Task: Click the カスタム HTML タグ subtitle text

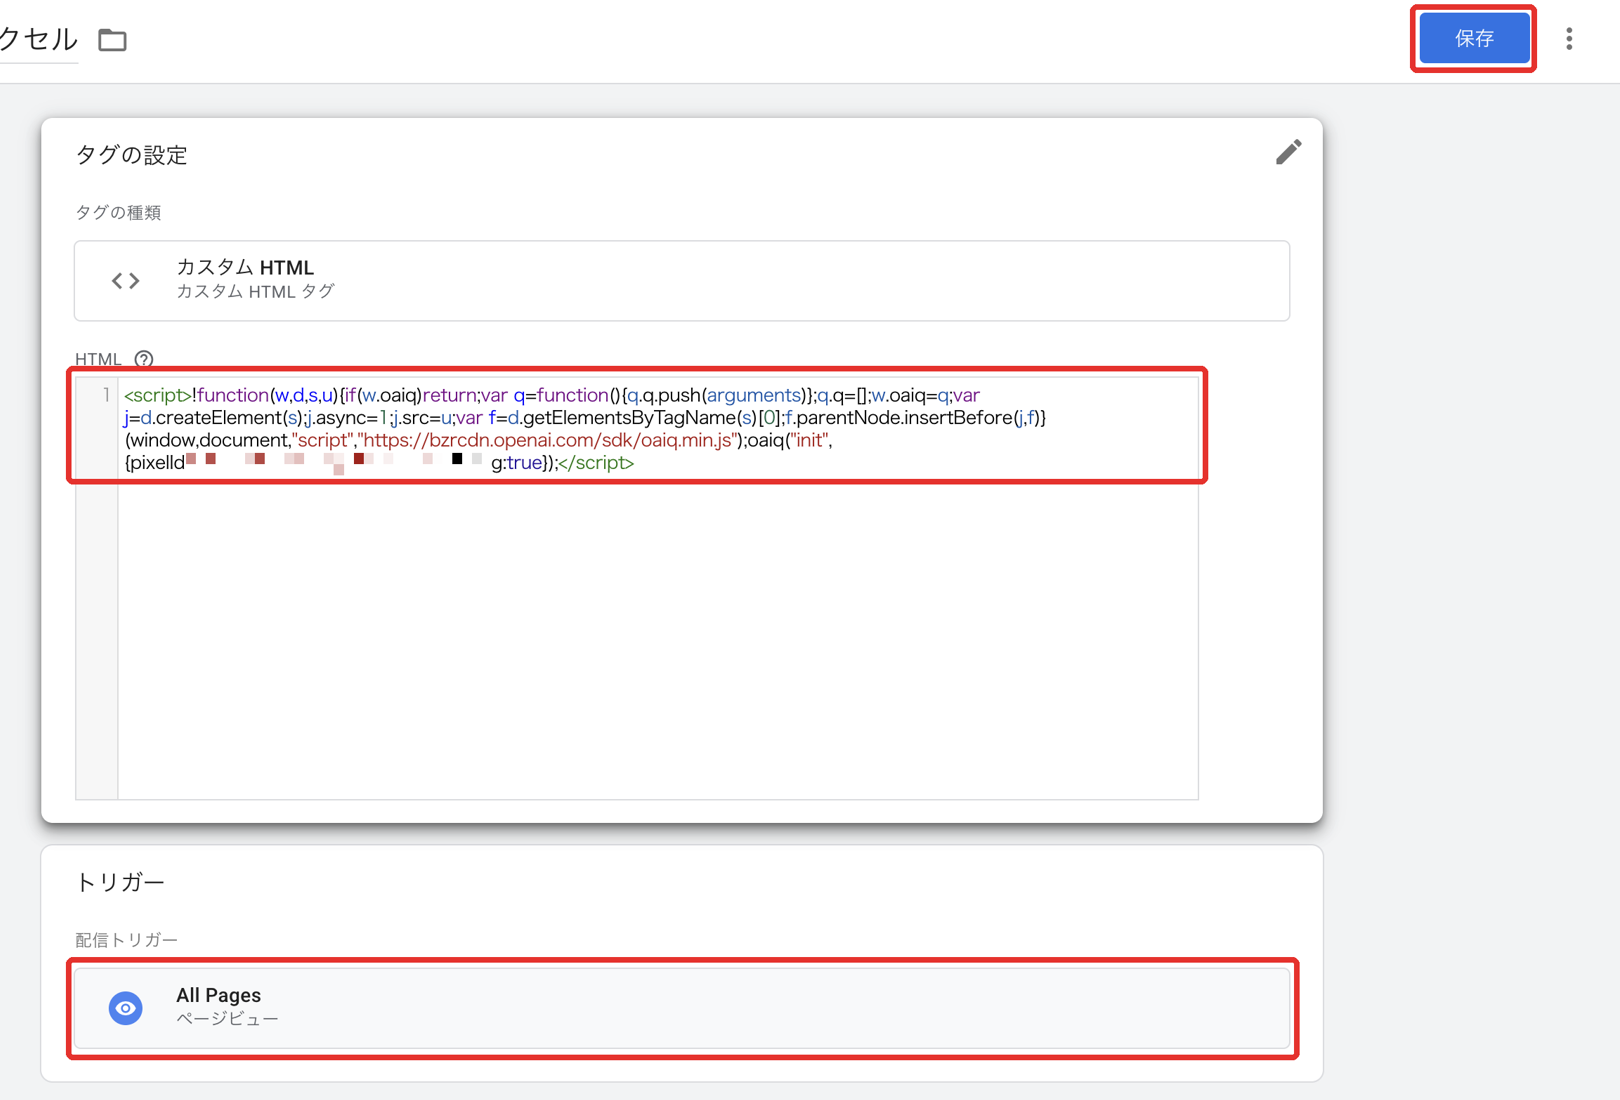Action: tap(256, 292)
